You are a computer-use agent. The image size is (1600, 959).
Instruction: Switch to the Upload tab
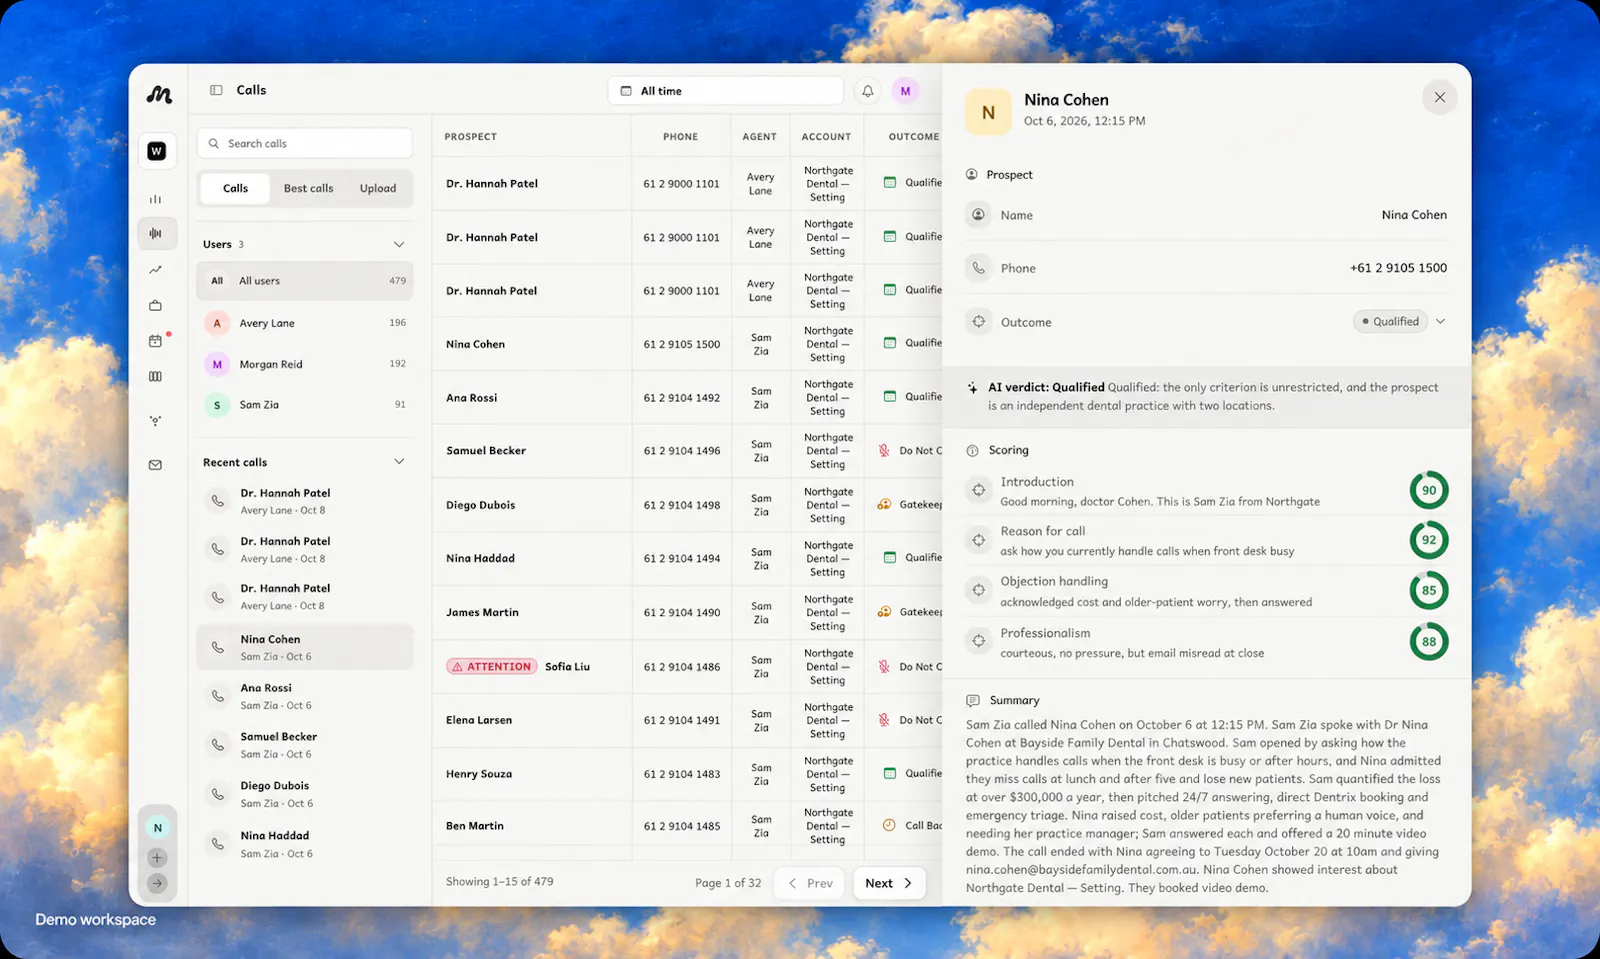378,188
